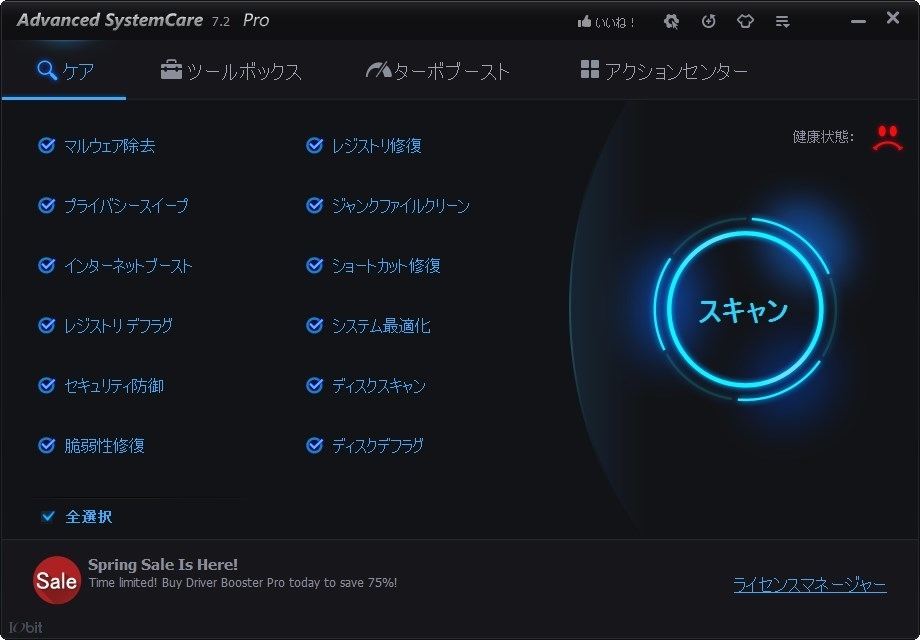Open the rescue/restore clock icon
This screenshot has height=640, width=920.
708,22
